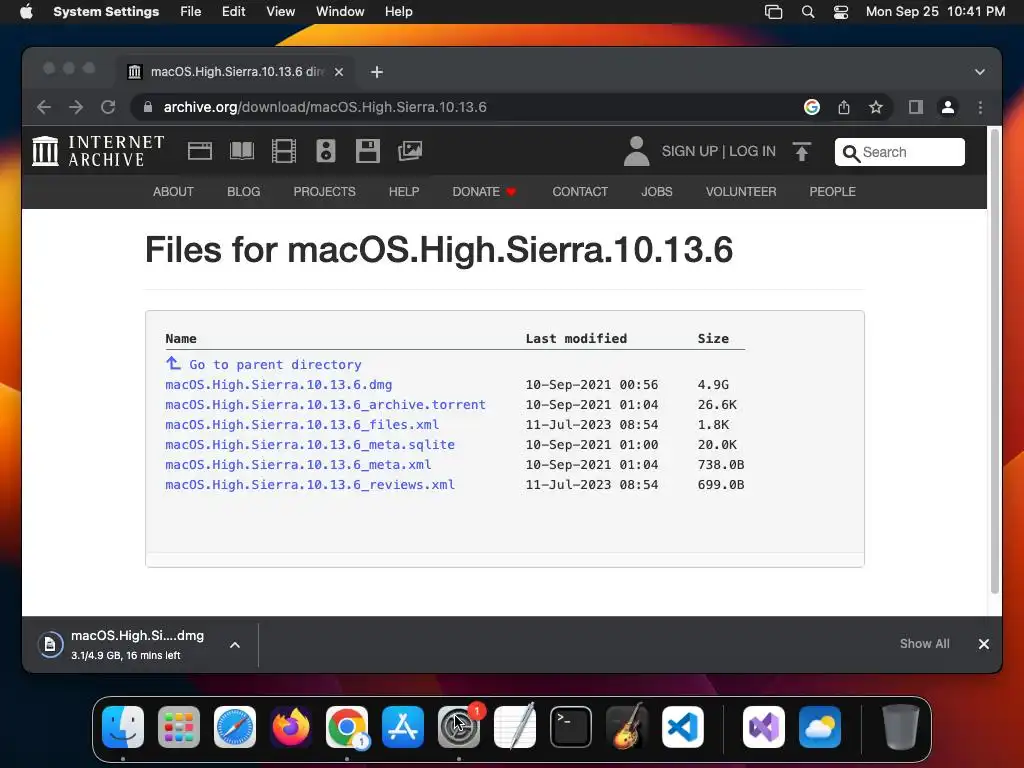Open Visual Studio Code from the Dock
Image resolution: width=1024 pixels, height=768 pixels.
click(683, 727)
